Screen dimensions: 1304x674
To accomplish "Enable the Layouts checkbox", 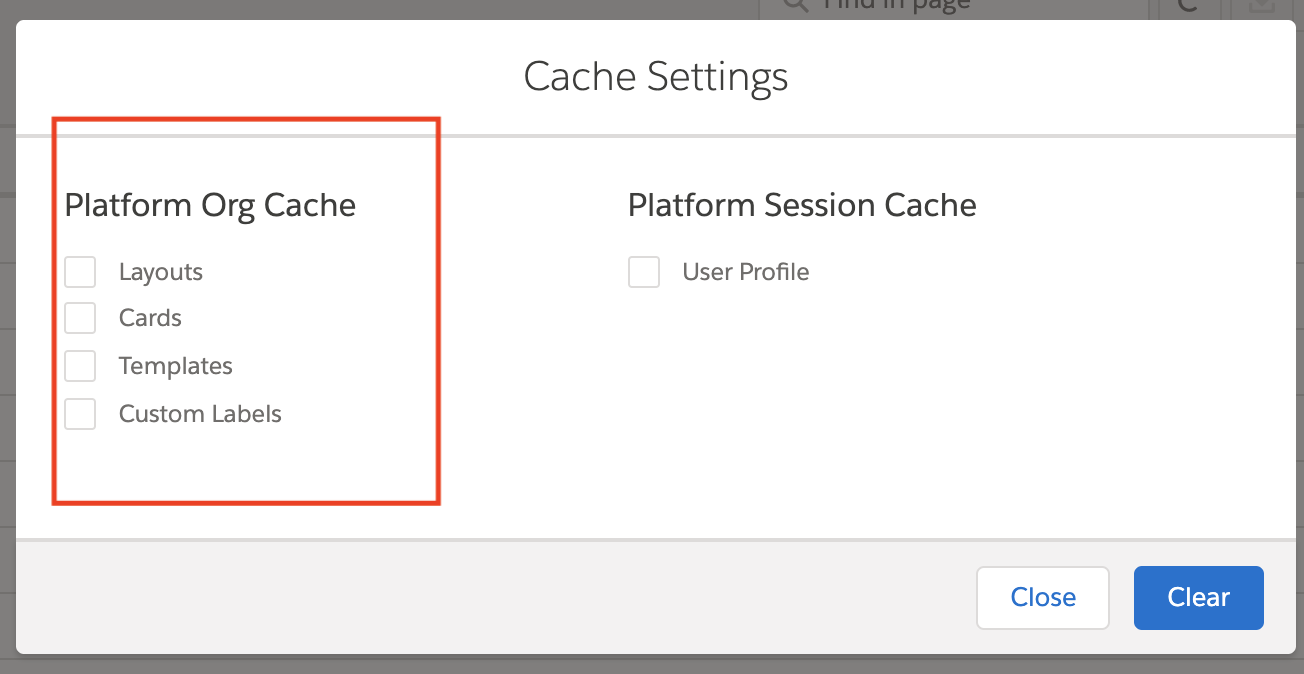I will click(80, 272).
